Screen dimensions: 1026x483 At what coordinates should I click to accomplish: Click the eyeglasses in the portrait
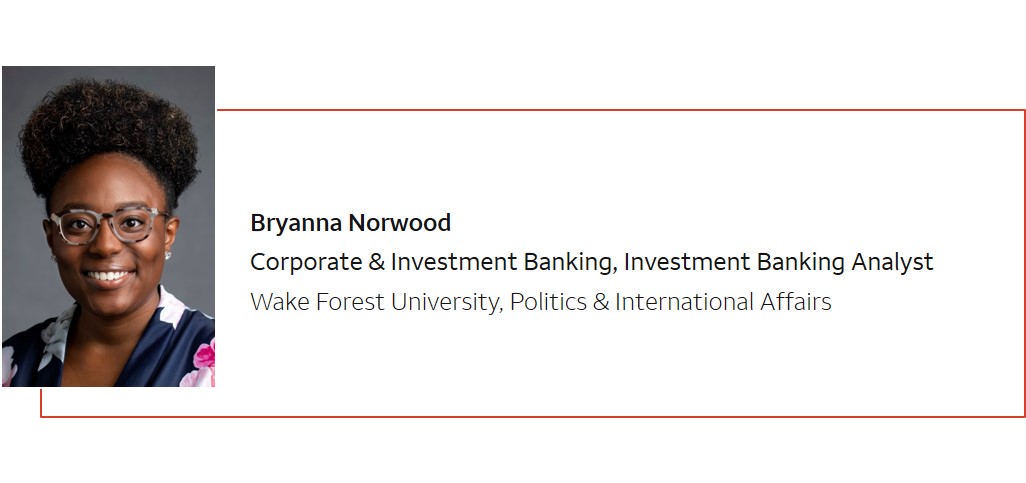109,224
